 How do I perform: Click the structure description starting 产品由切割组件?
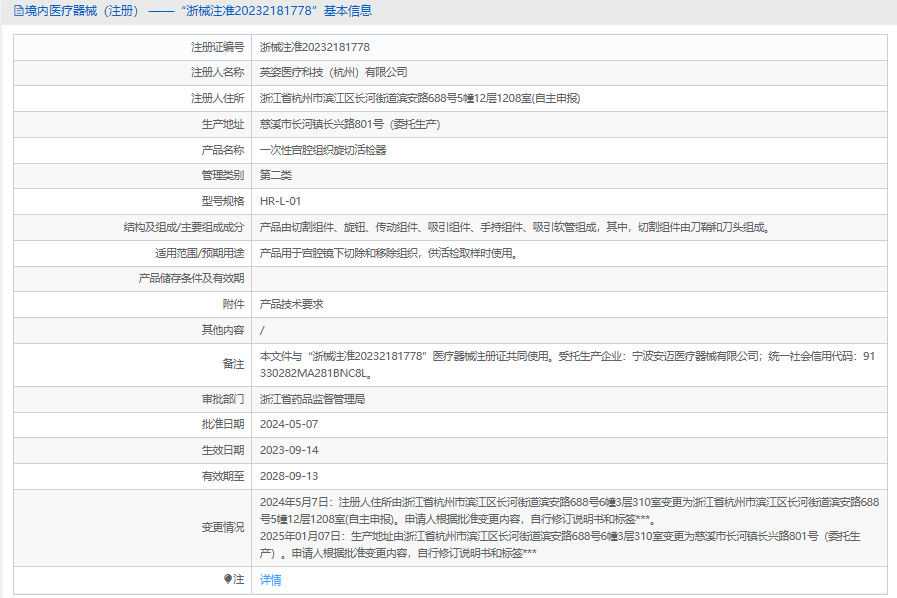(x=515, y=227)
